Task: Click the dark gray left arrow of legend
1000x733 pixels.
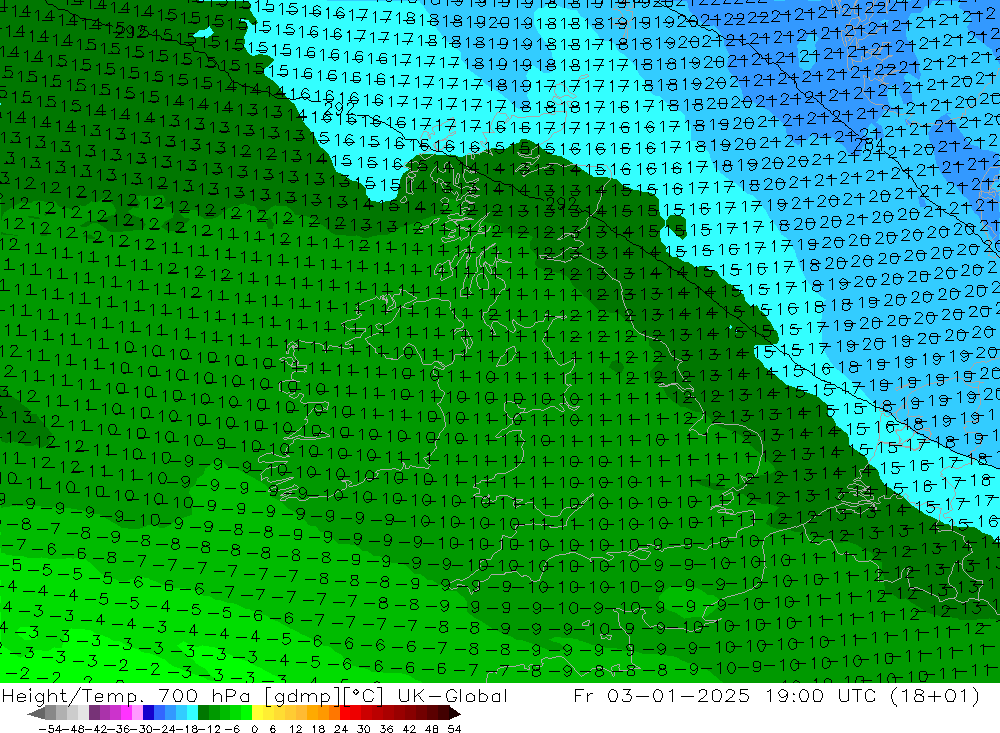Action: (36, 713)
